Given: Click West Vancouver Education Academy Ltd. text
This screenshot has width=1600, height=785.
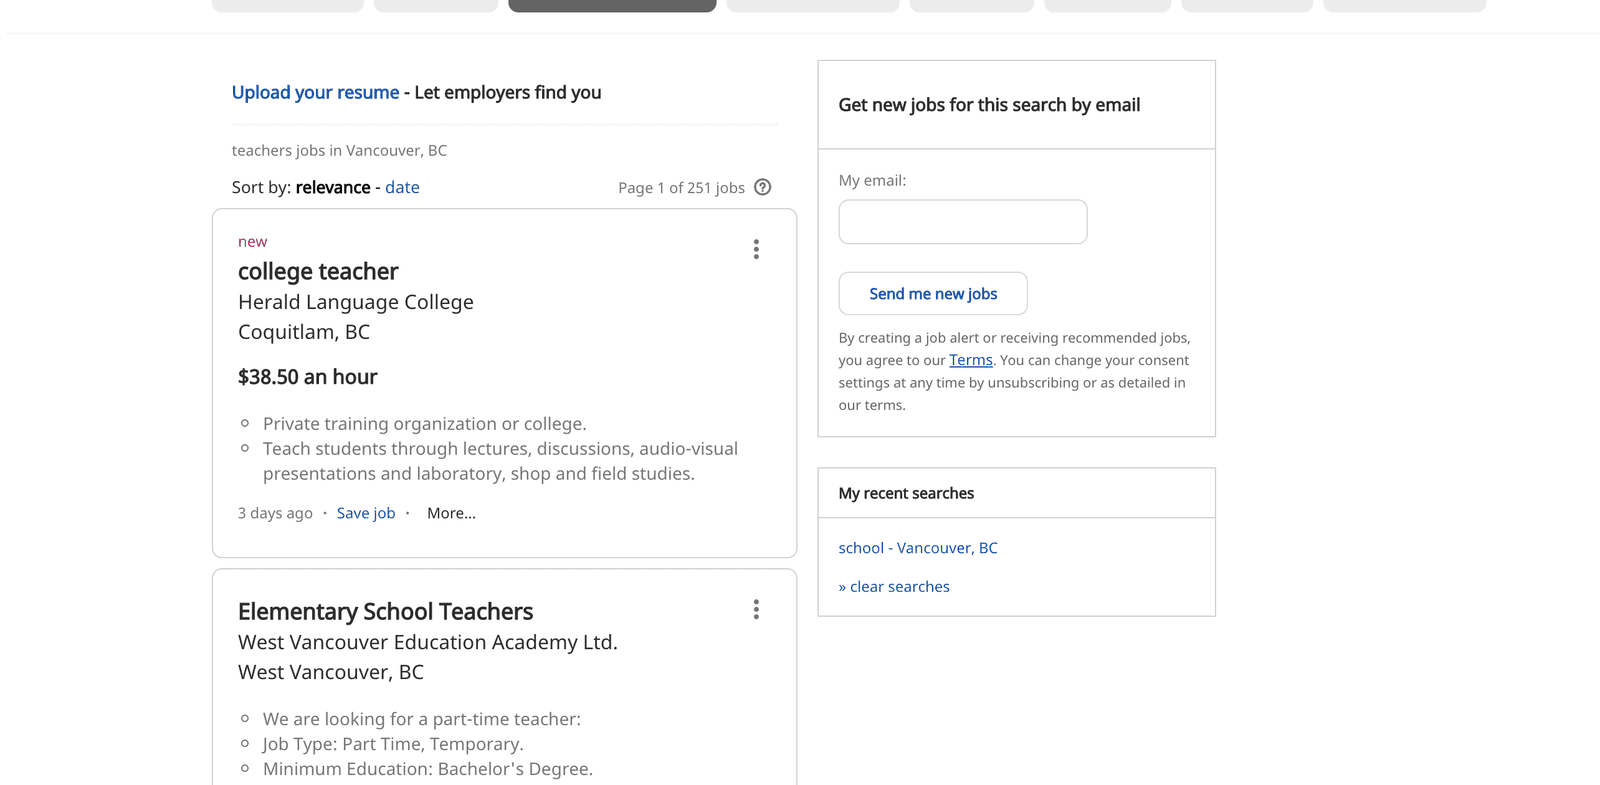Looking at the screenshot, I should tap(428, 642).
